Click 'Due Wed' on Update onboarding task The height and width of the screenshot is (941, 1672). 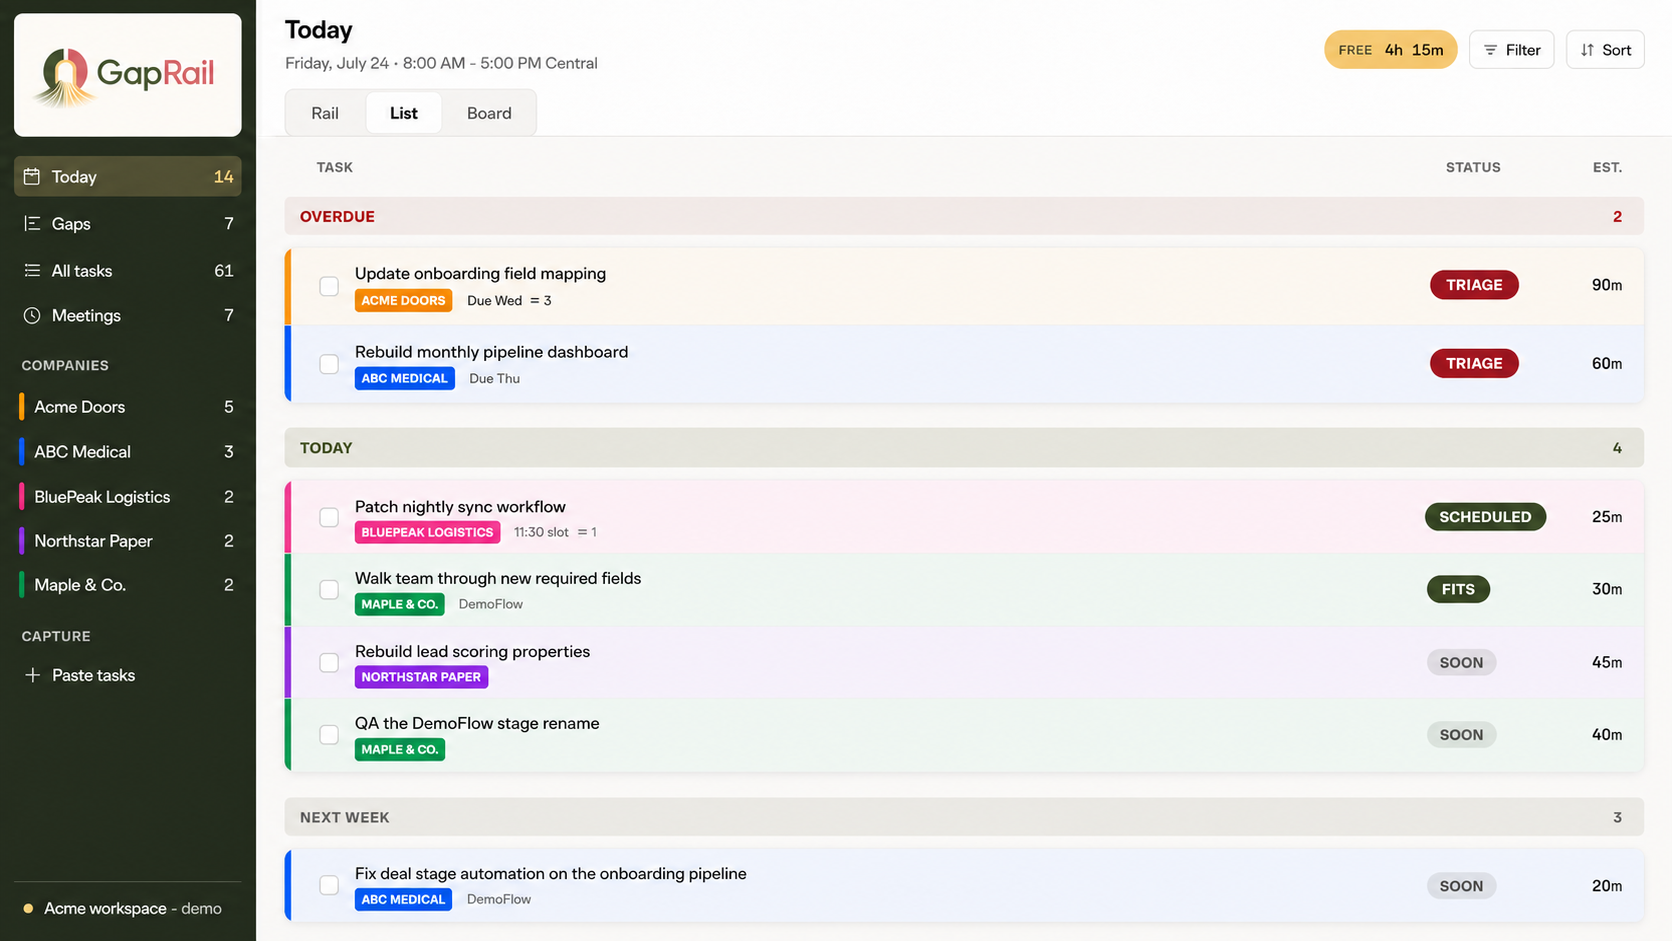coord(494,301)
